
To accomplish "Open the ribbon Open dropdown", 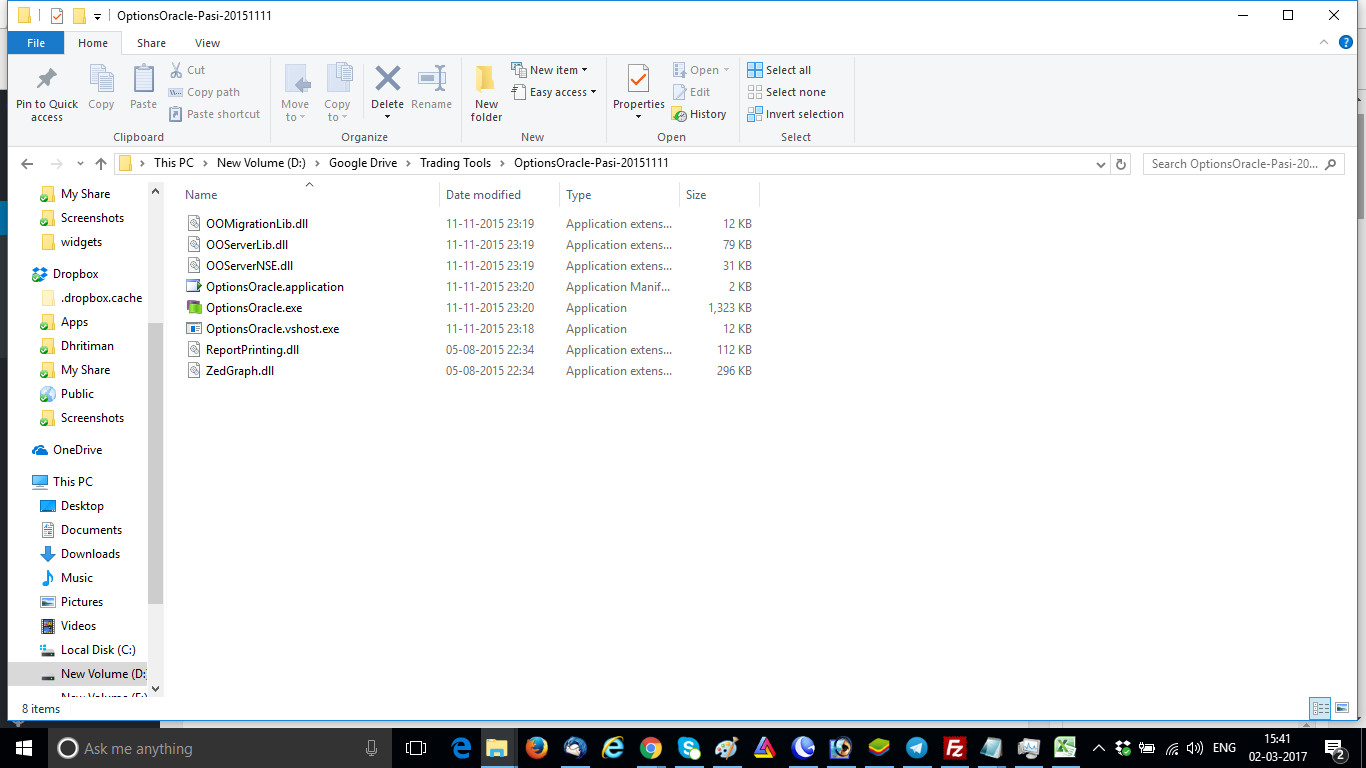I will 701,70.
